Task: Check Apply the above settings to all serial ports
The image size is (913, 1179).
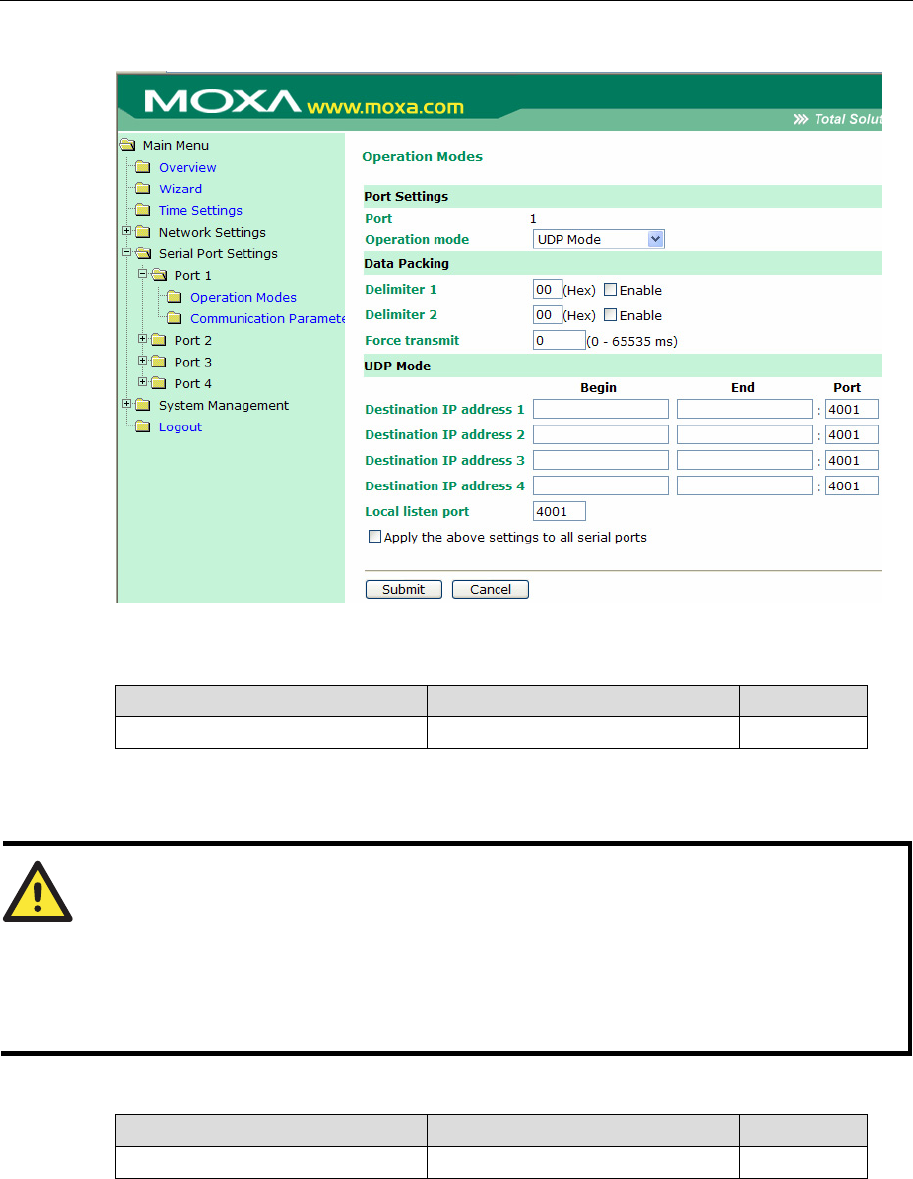Action: tap(375, 537)
